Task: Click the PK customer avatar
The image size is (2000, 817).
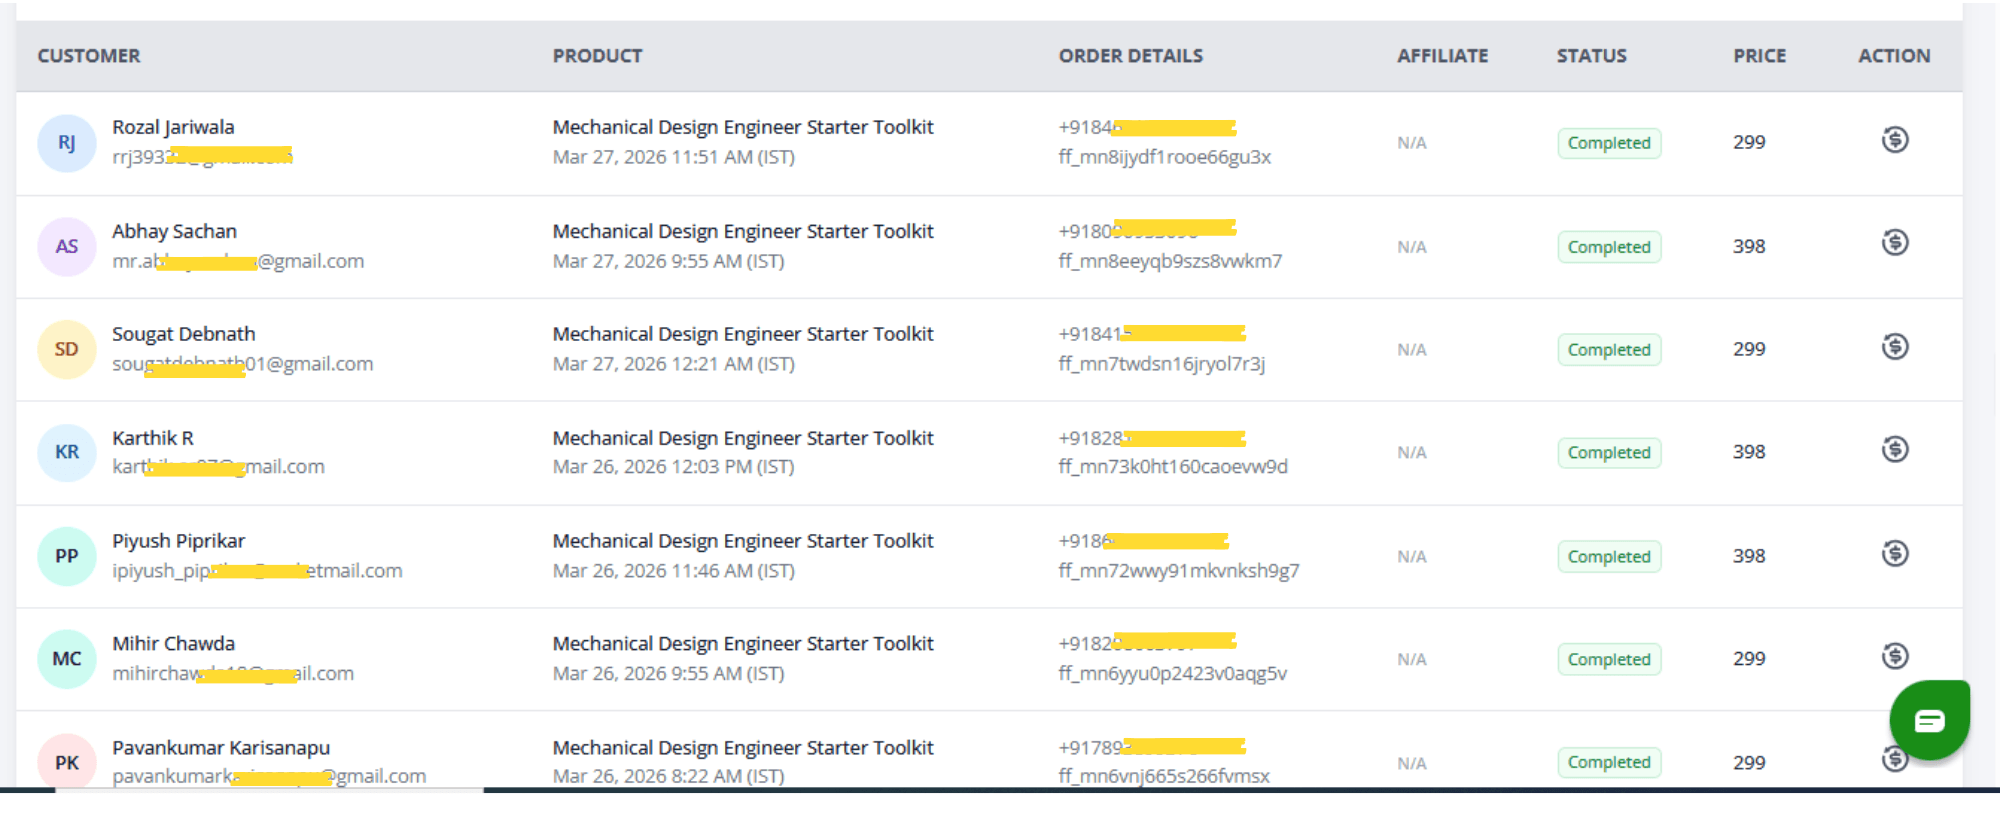Action: click(x=66, y=762)
